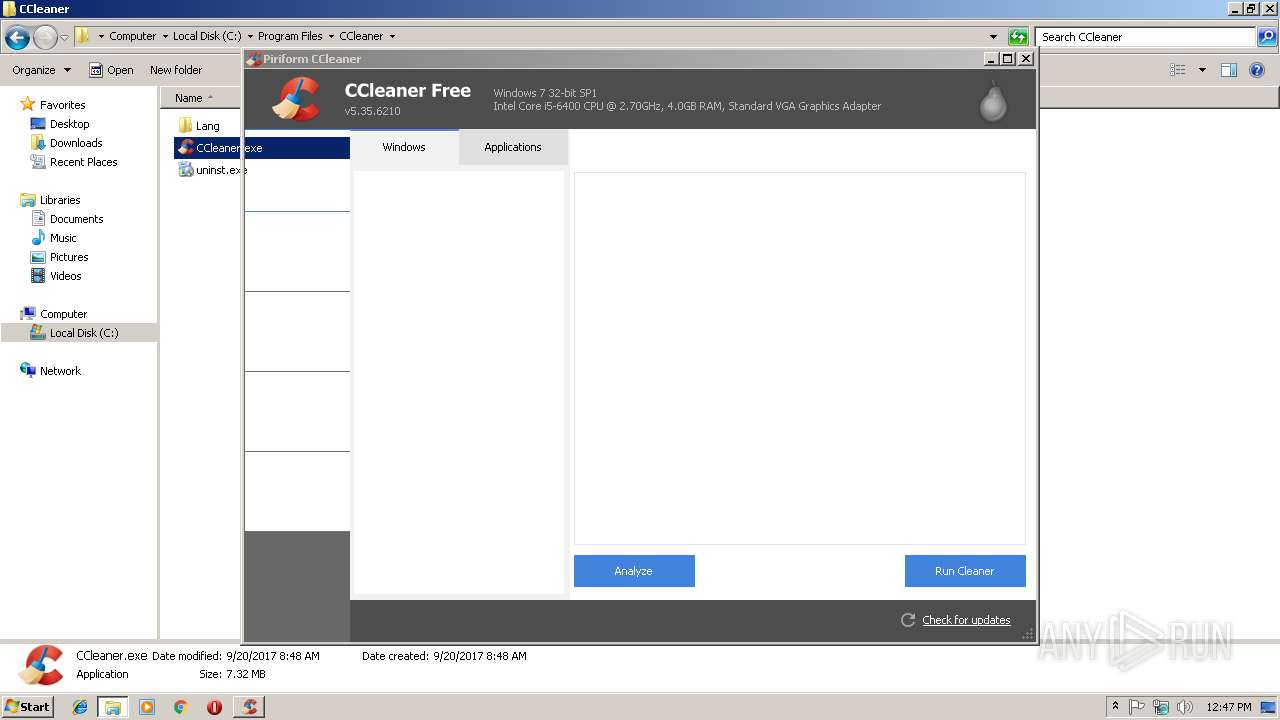
Task: Select Videos library
Action: point(66,276)
